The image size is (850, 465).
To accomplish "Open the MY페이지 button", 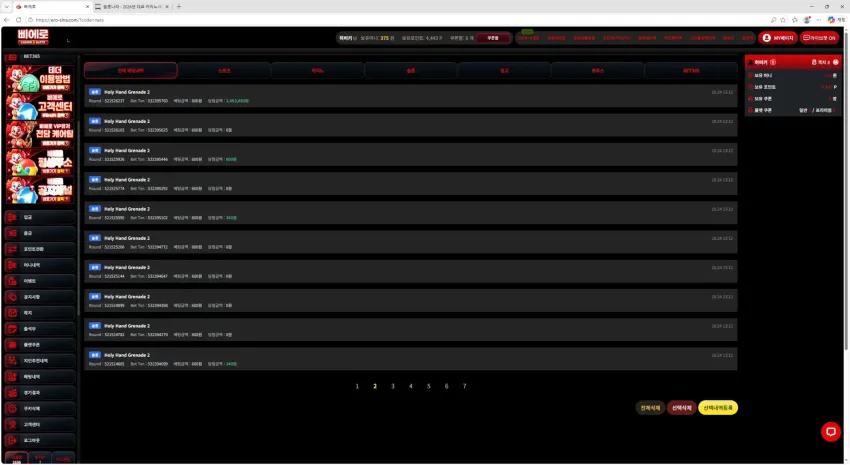I will (x=777, y=38).
